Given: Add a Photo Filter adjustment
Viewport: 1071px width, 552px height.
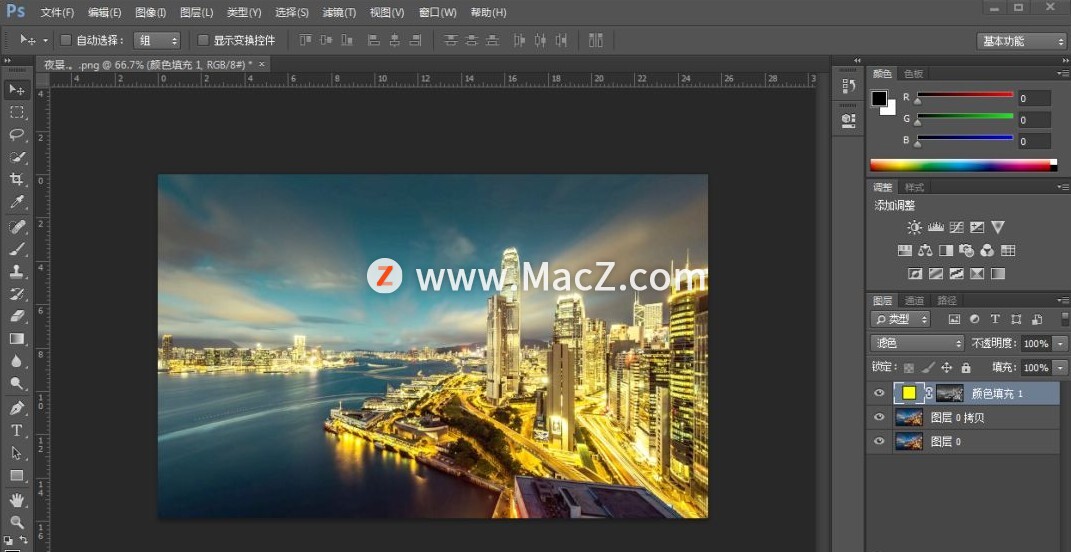Looking at the screenshot, I should click(x=966, y=251).
